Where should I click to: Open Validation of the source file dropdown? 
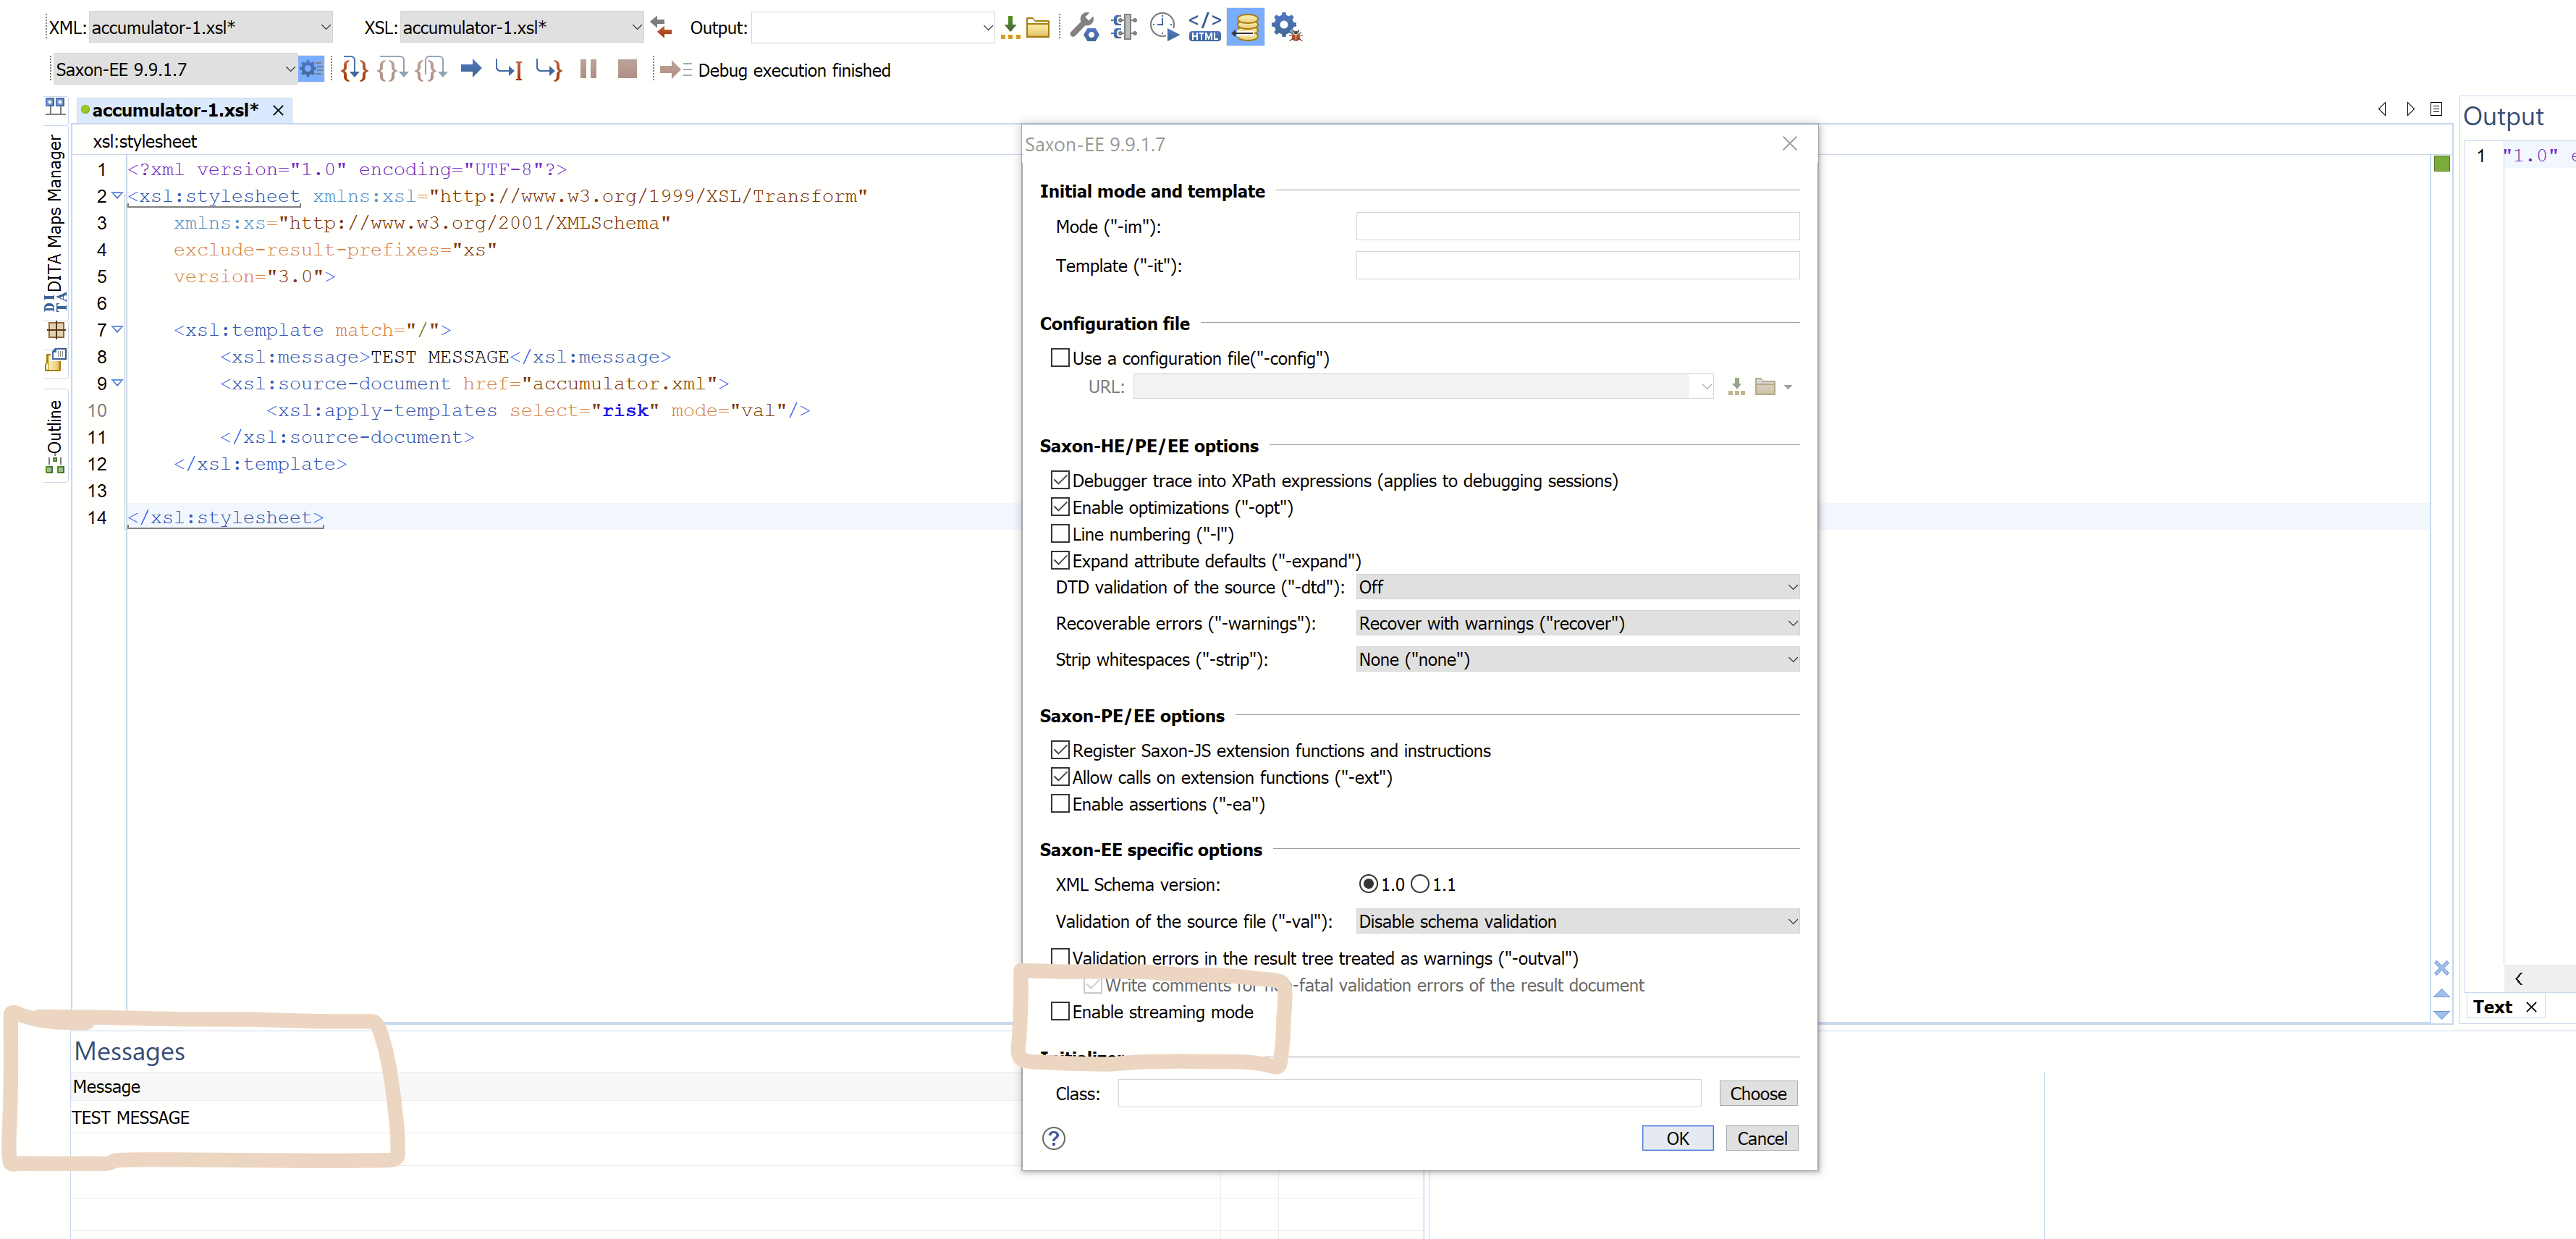[x=1577, y=921]
